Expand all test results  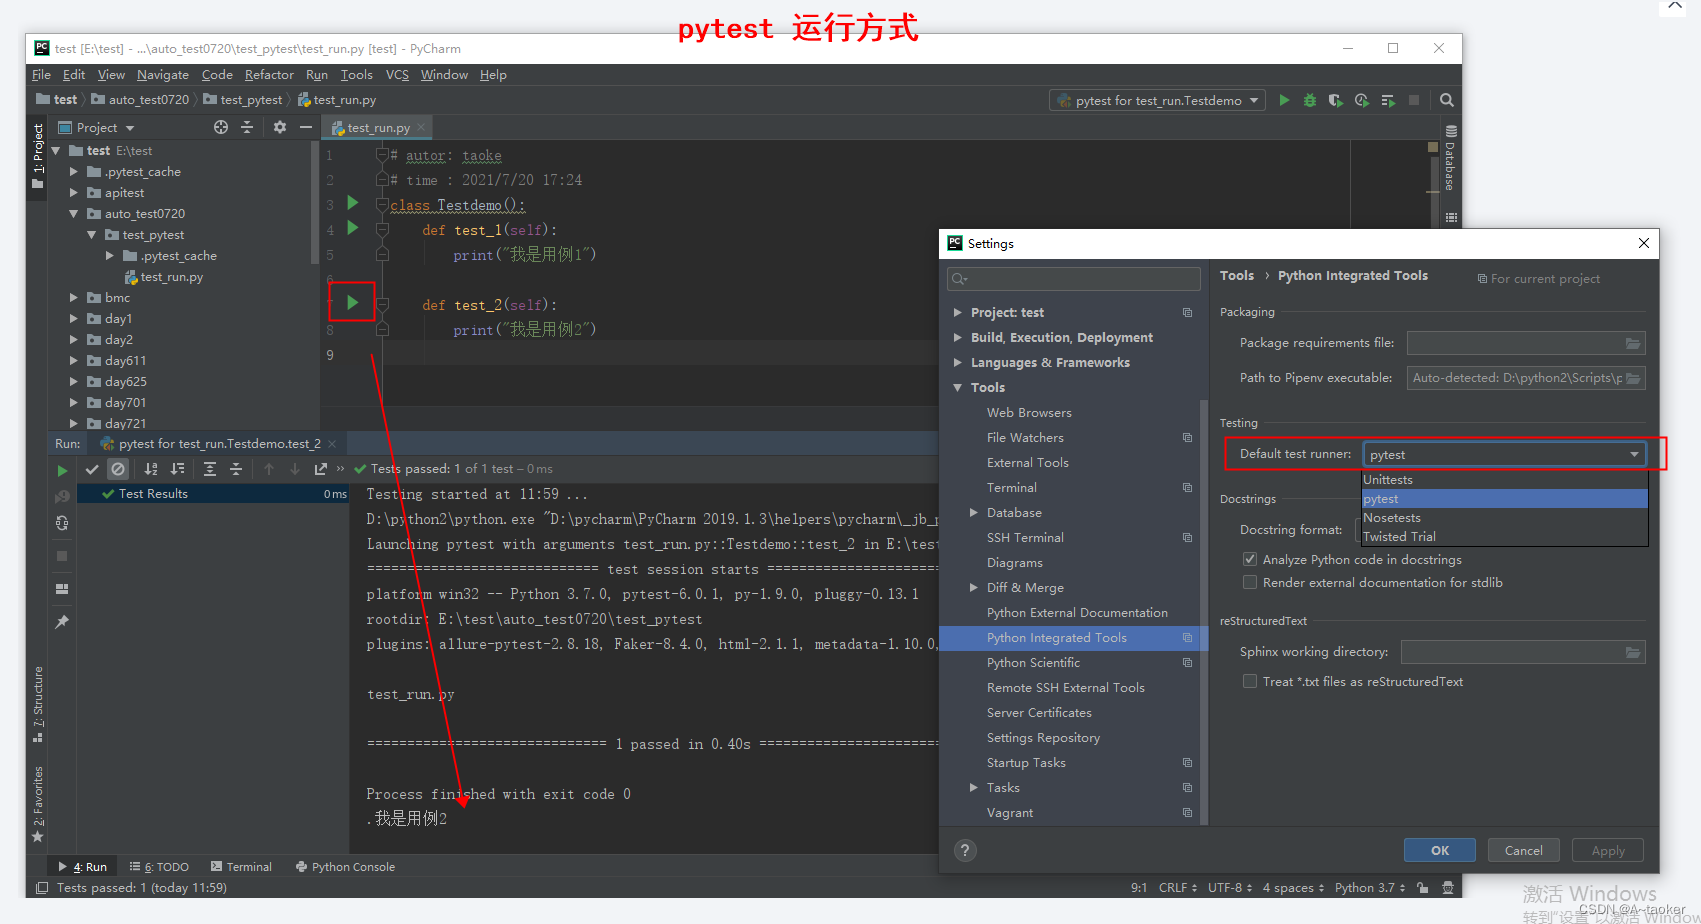point(210,469)
